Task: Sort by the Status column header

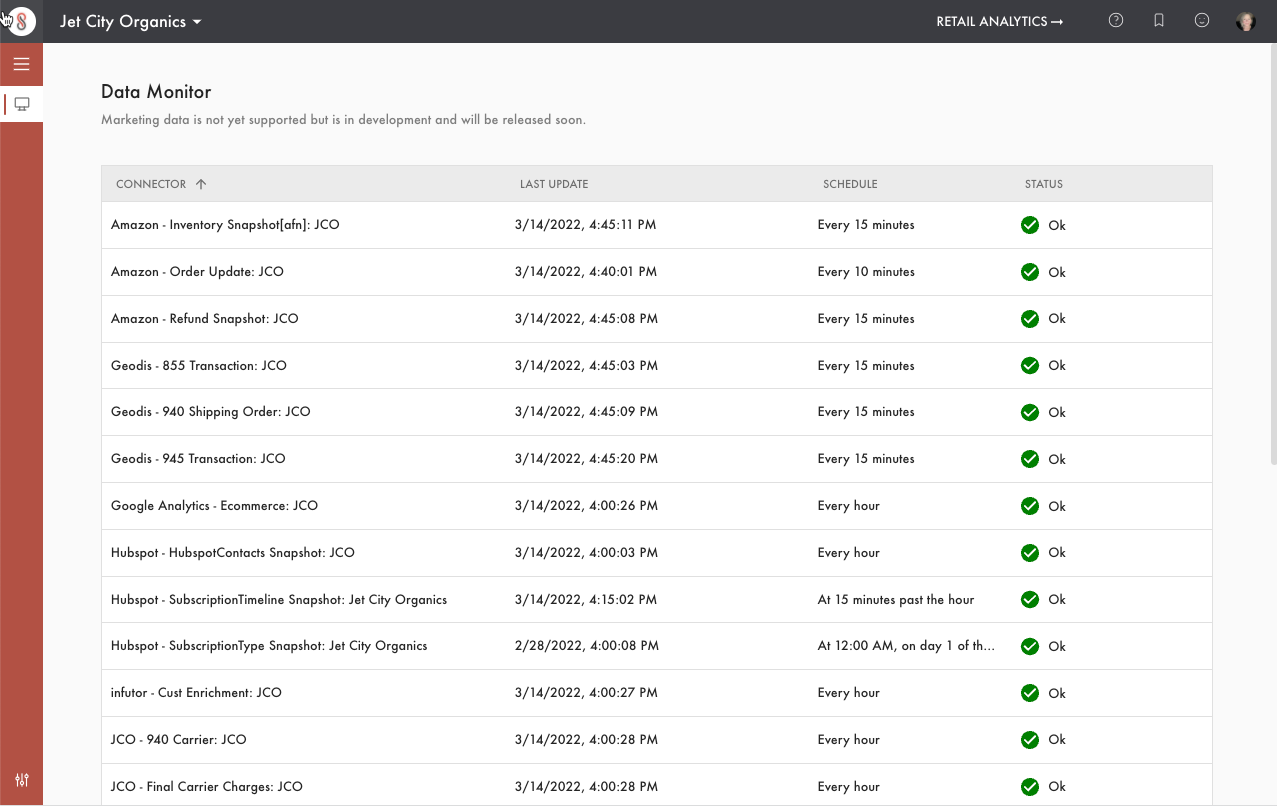Action: (1044, 184)
